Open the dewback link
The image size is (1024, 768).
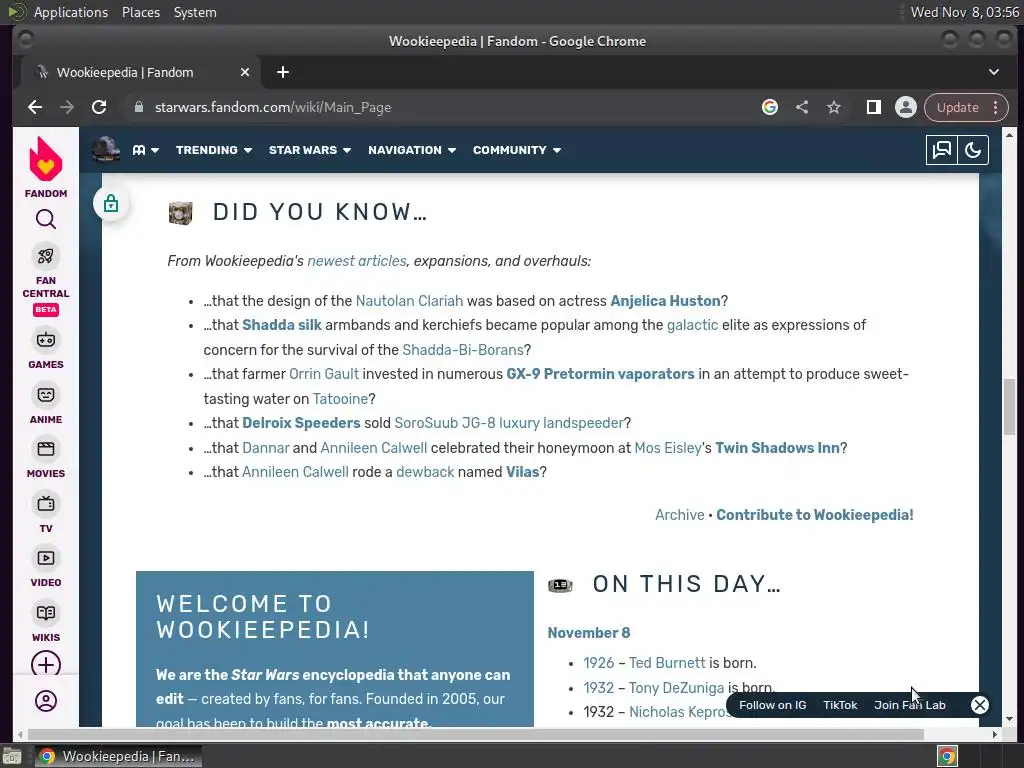point(424,472)
